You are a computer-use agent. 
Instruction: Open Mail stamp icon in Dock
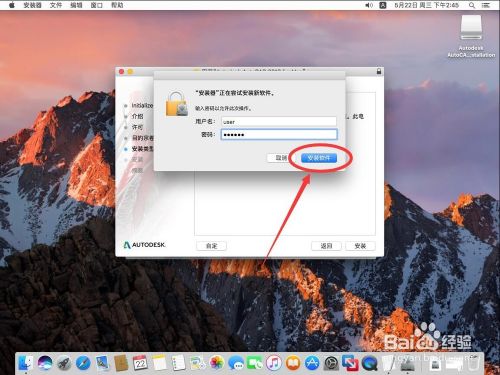tap(102, 363)
